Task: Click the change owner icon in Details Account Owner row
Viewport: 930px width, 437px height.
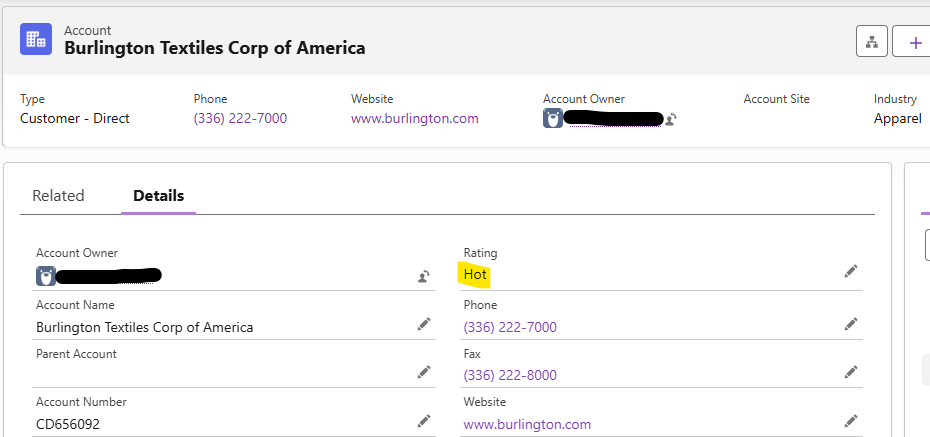Action: 423,276
